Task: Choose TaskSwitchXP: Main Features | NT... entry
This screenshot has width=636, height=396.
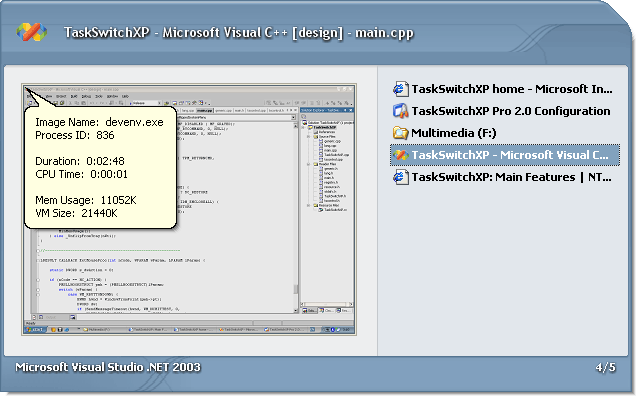Action: (505, 177)
